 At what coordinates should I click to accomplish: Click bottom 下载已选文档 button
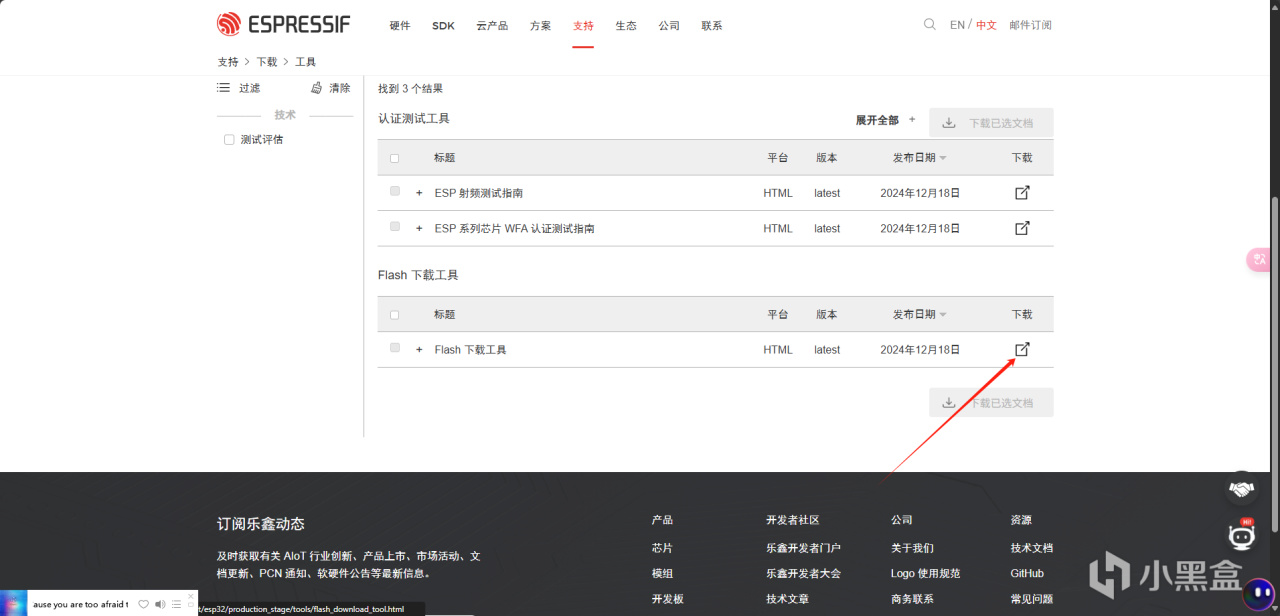[991, 403]
